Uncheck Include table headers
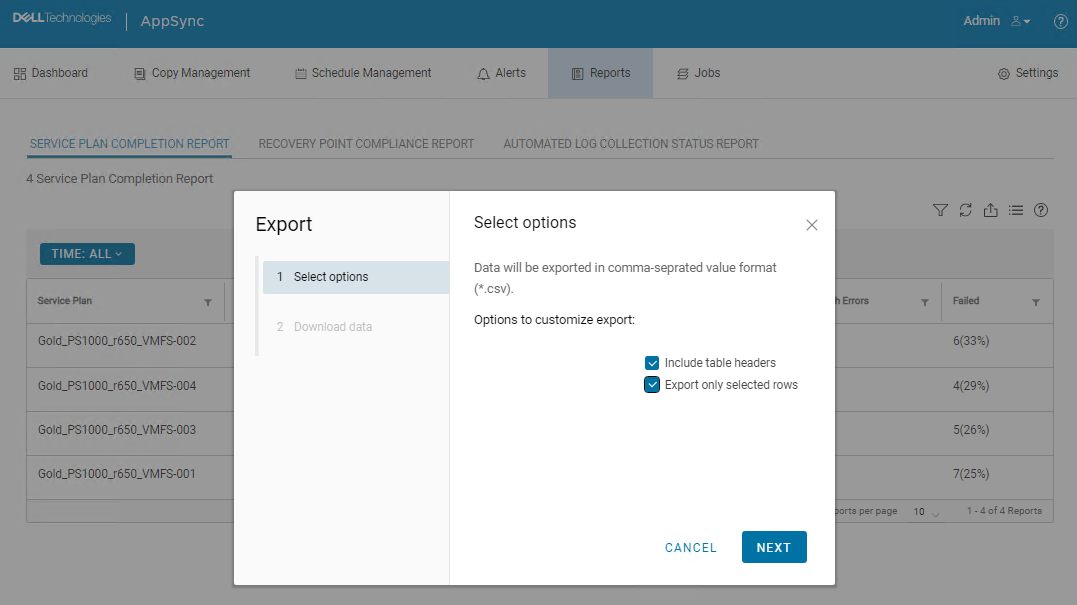1077x605 pixels. (x=652, y=363)
